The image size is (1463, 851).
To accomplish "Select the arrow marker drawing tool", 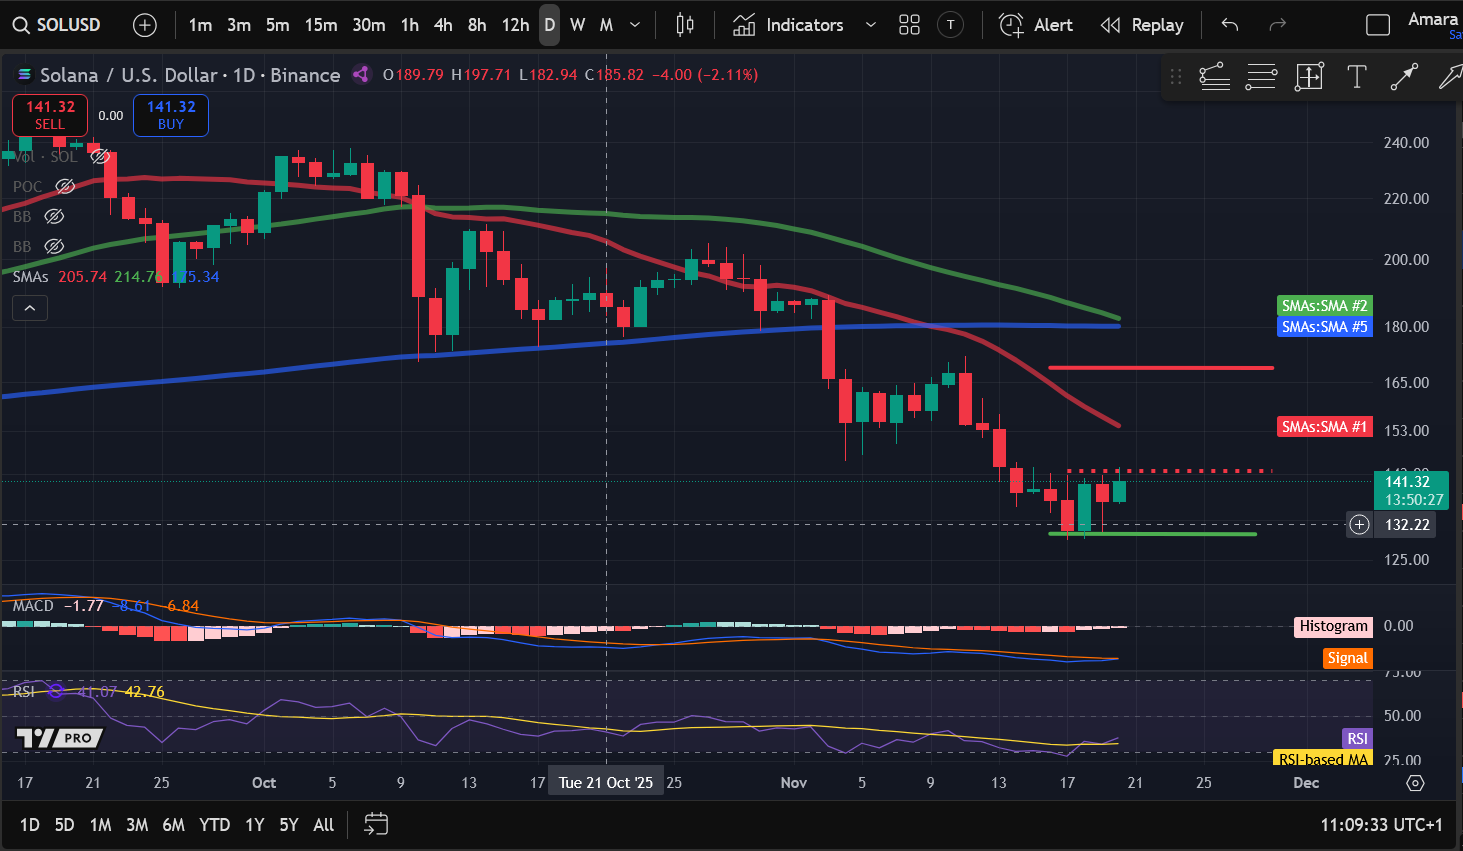I will pos(1404,76).
